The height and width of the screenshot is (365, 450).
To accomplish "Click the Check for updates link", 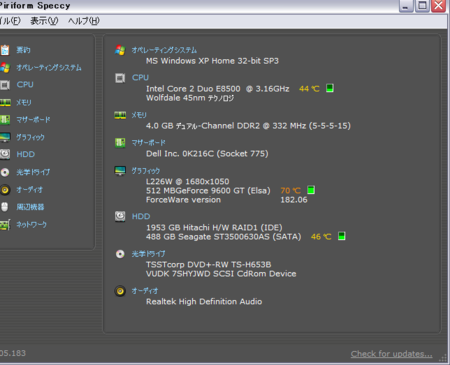I will tap(391, 354).
